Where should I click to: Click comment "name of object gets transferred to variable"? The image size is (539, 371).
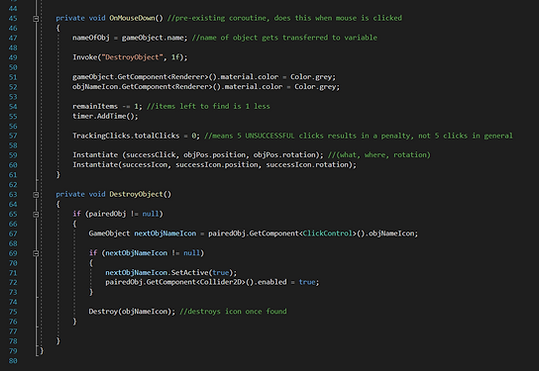tap(284, 37)
